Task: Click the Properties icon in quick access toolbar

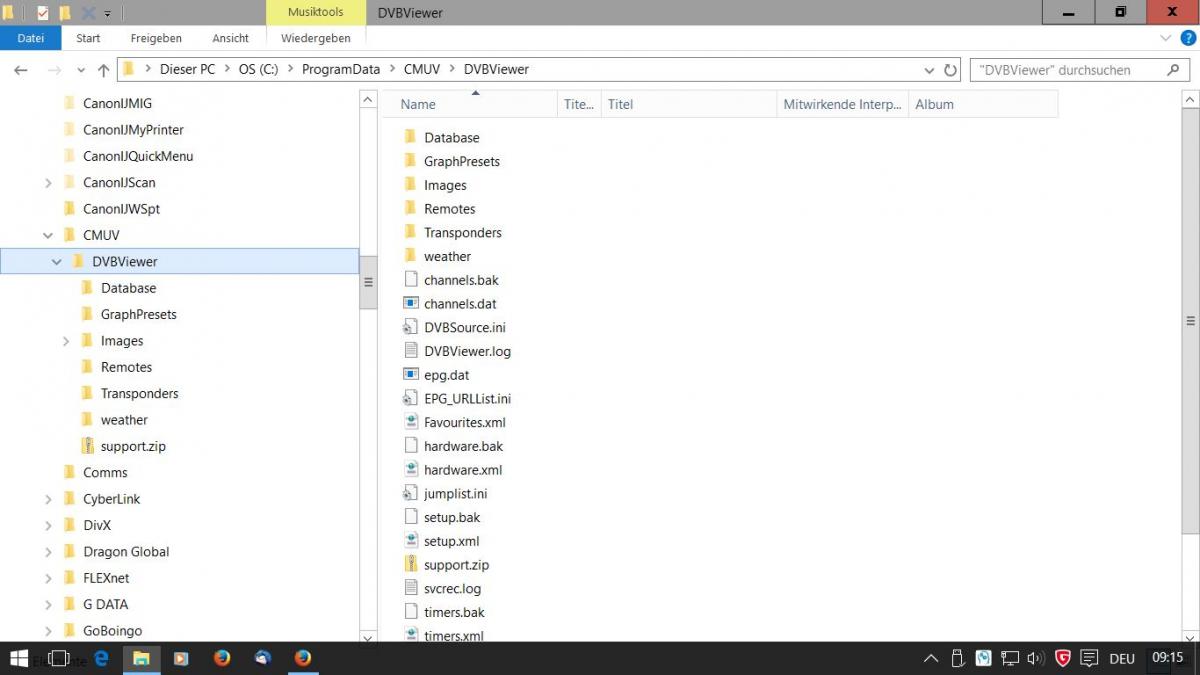Action: coord(43,13)
